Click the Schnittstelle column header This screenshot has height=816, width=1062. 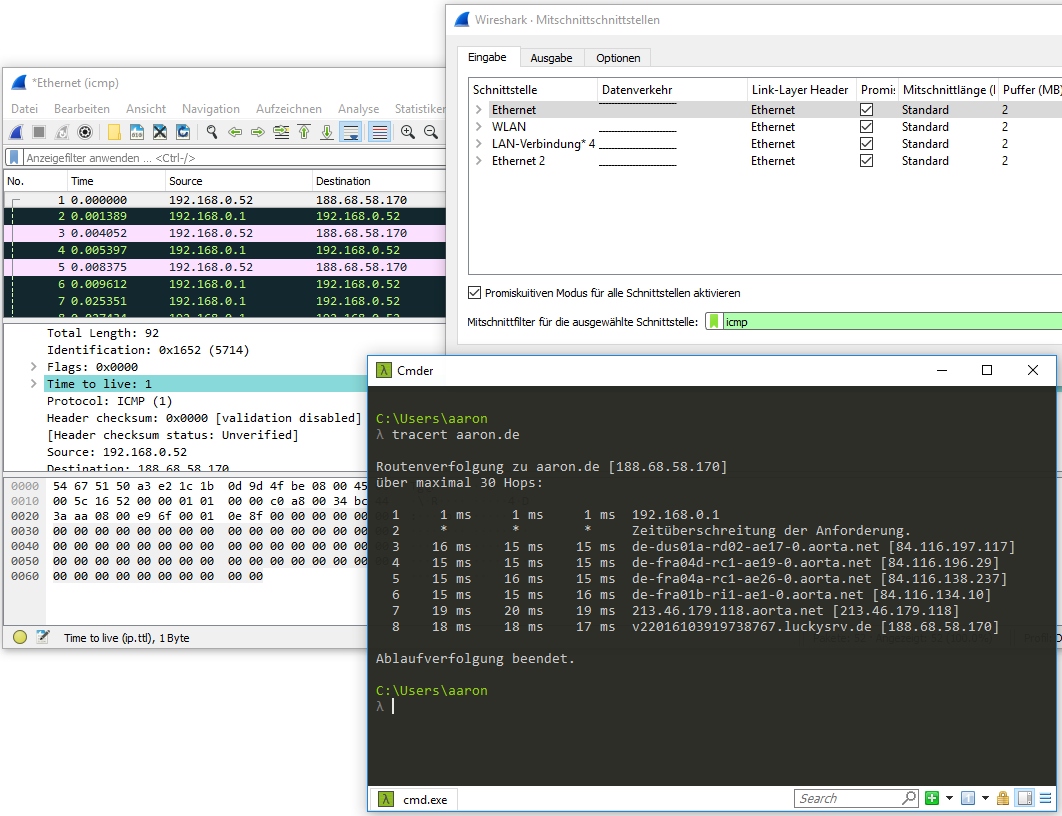[533, 89]
